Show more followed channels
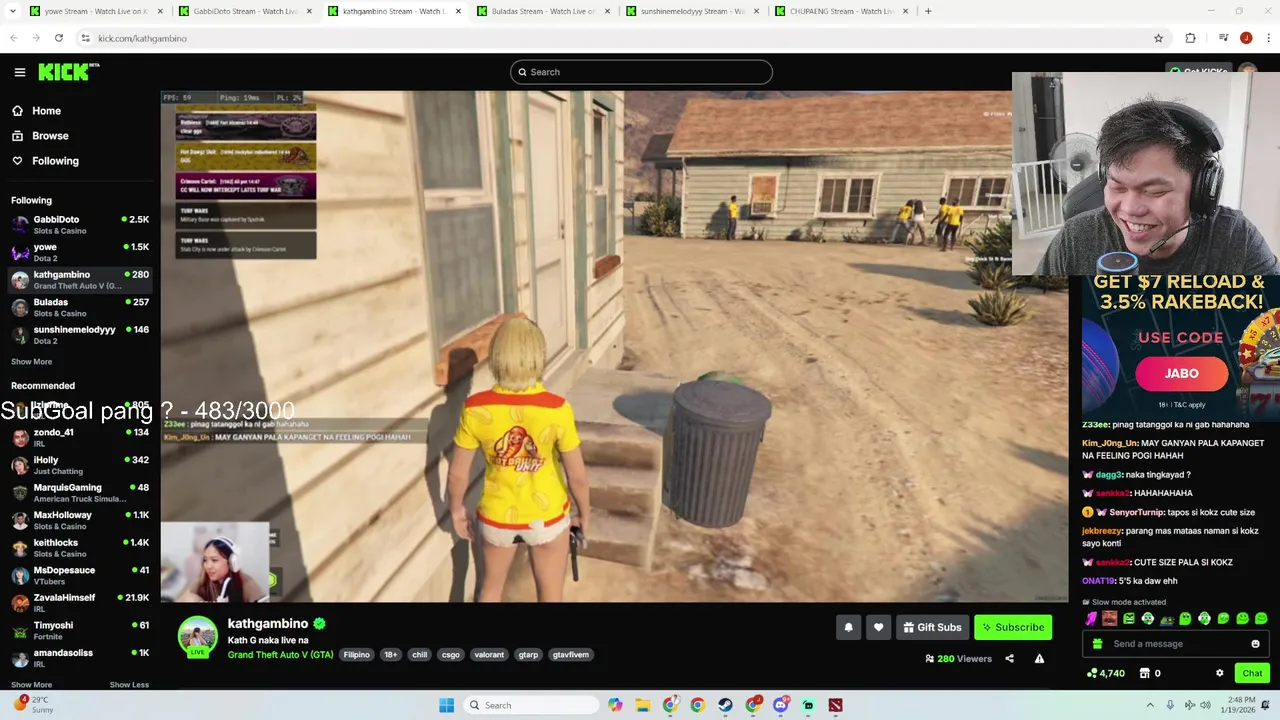1280x720 pixels. 31,362
